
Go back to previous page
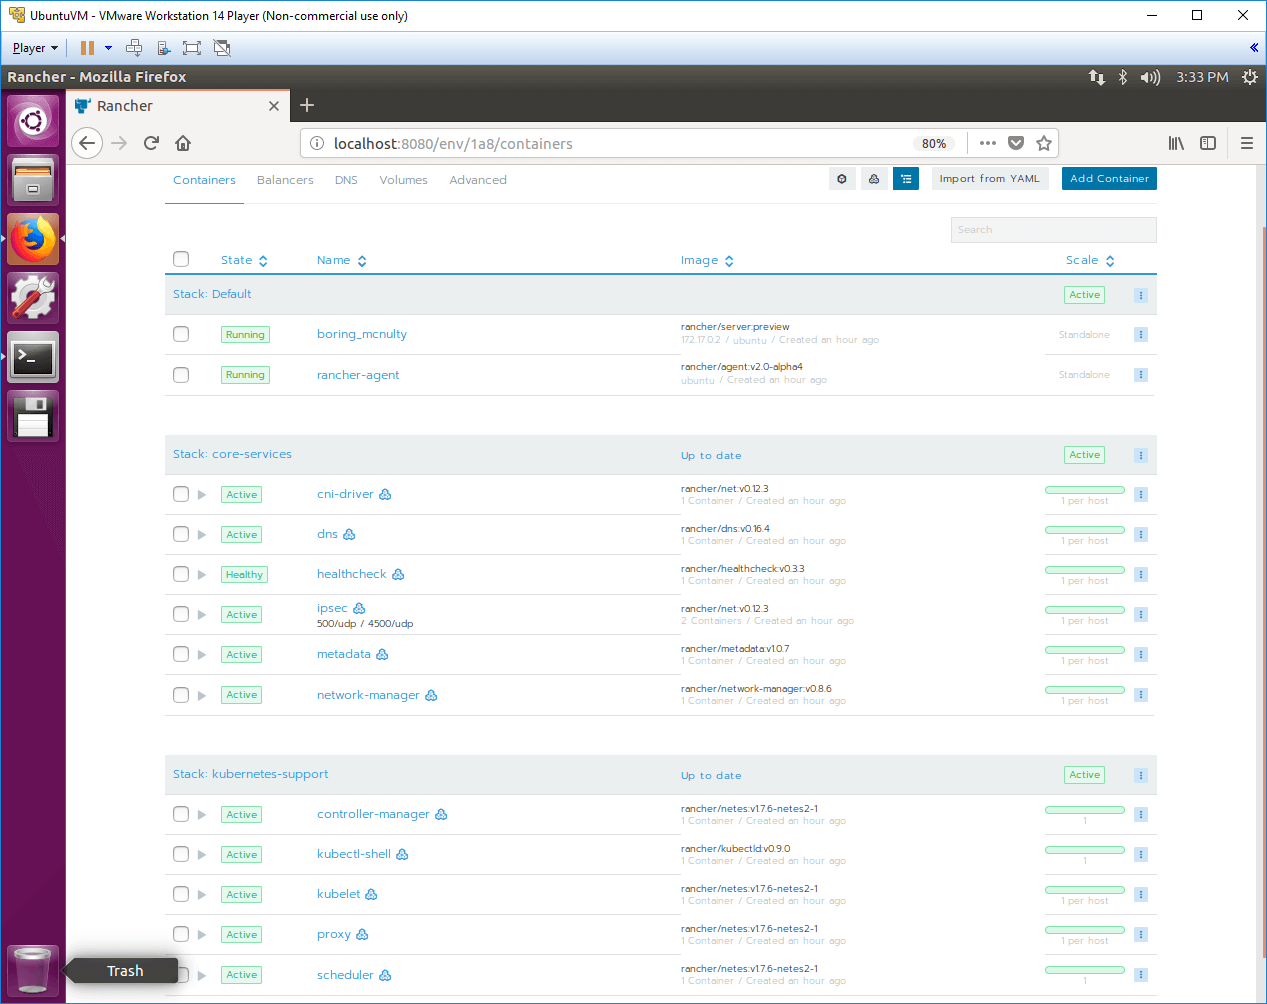click(x=87, y=143)
